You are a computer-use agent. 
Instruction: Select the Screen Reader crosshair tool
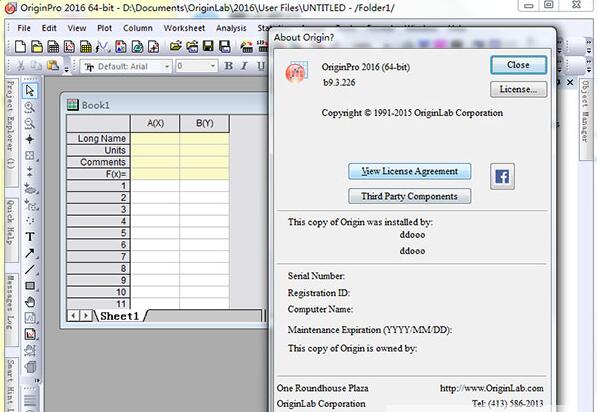(30, 139)
